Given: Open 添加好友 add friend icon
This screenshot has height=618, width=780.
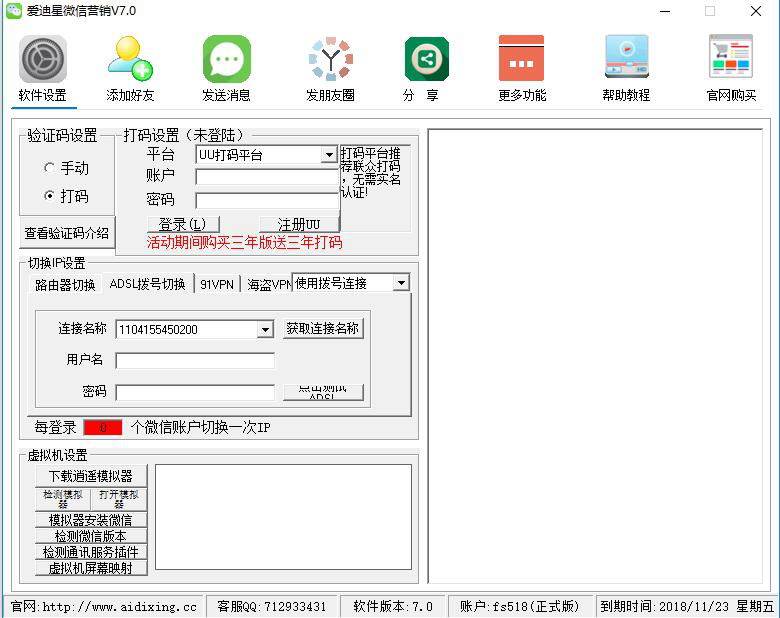Looking at the screenshot, I should (130, 59).
